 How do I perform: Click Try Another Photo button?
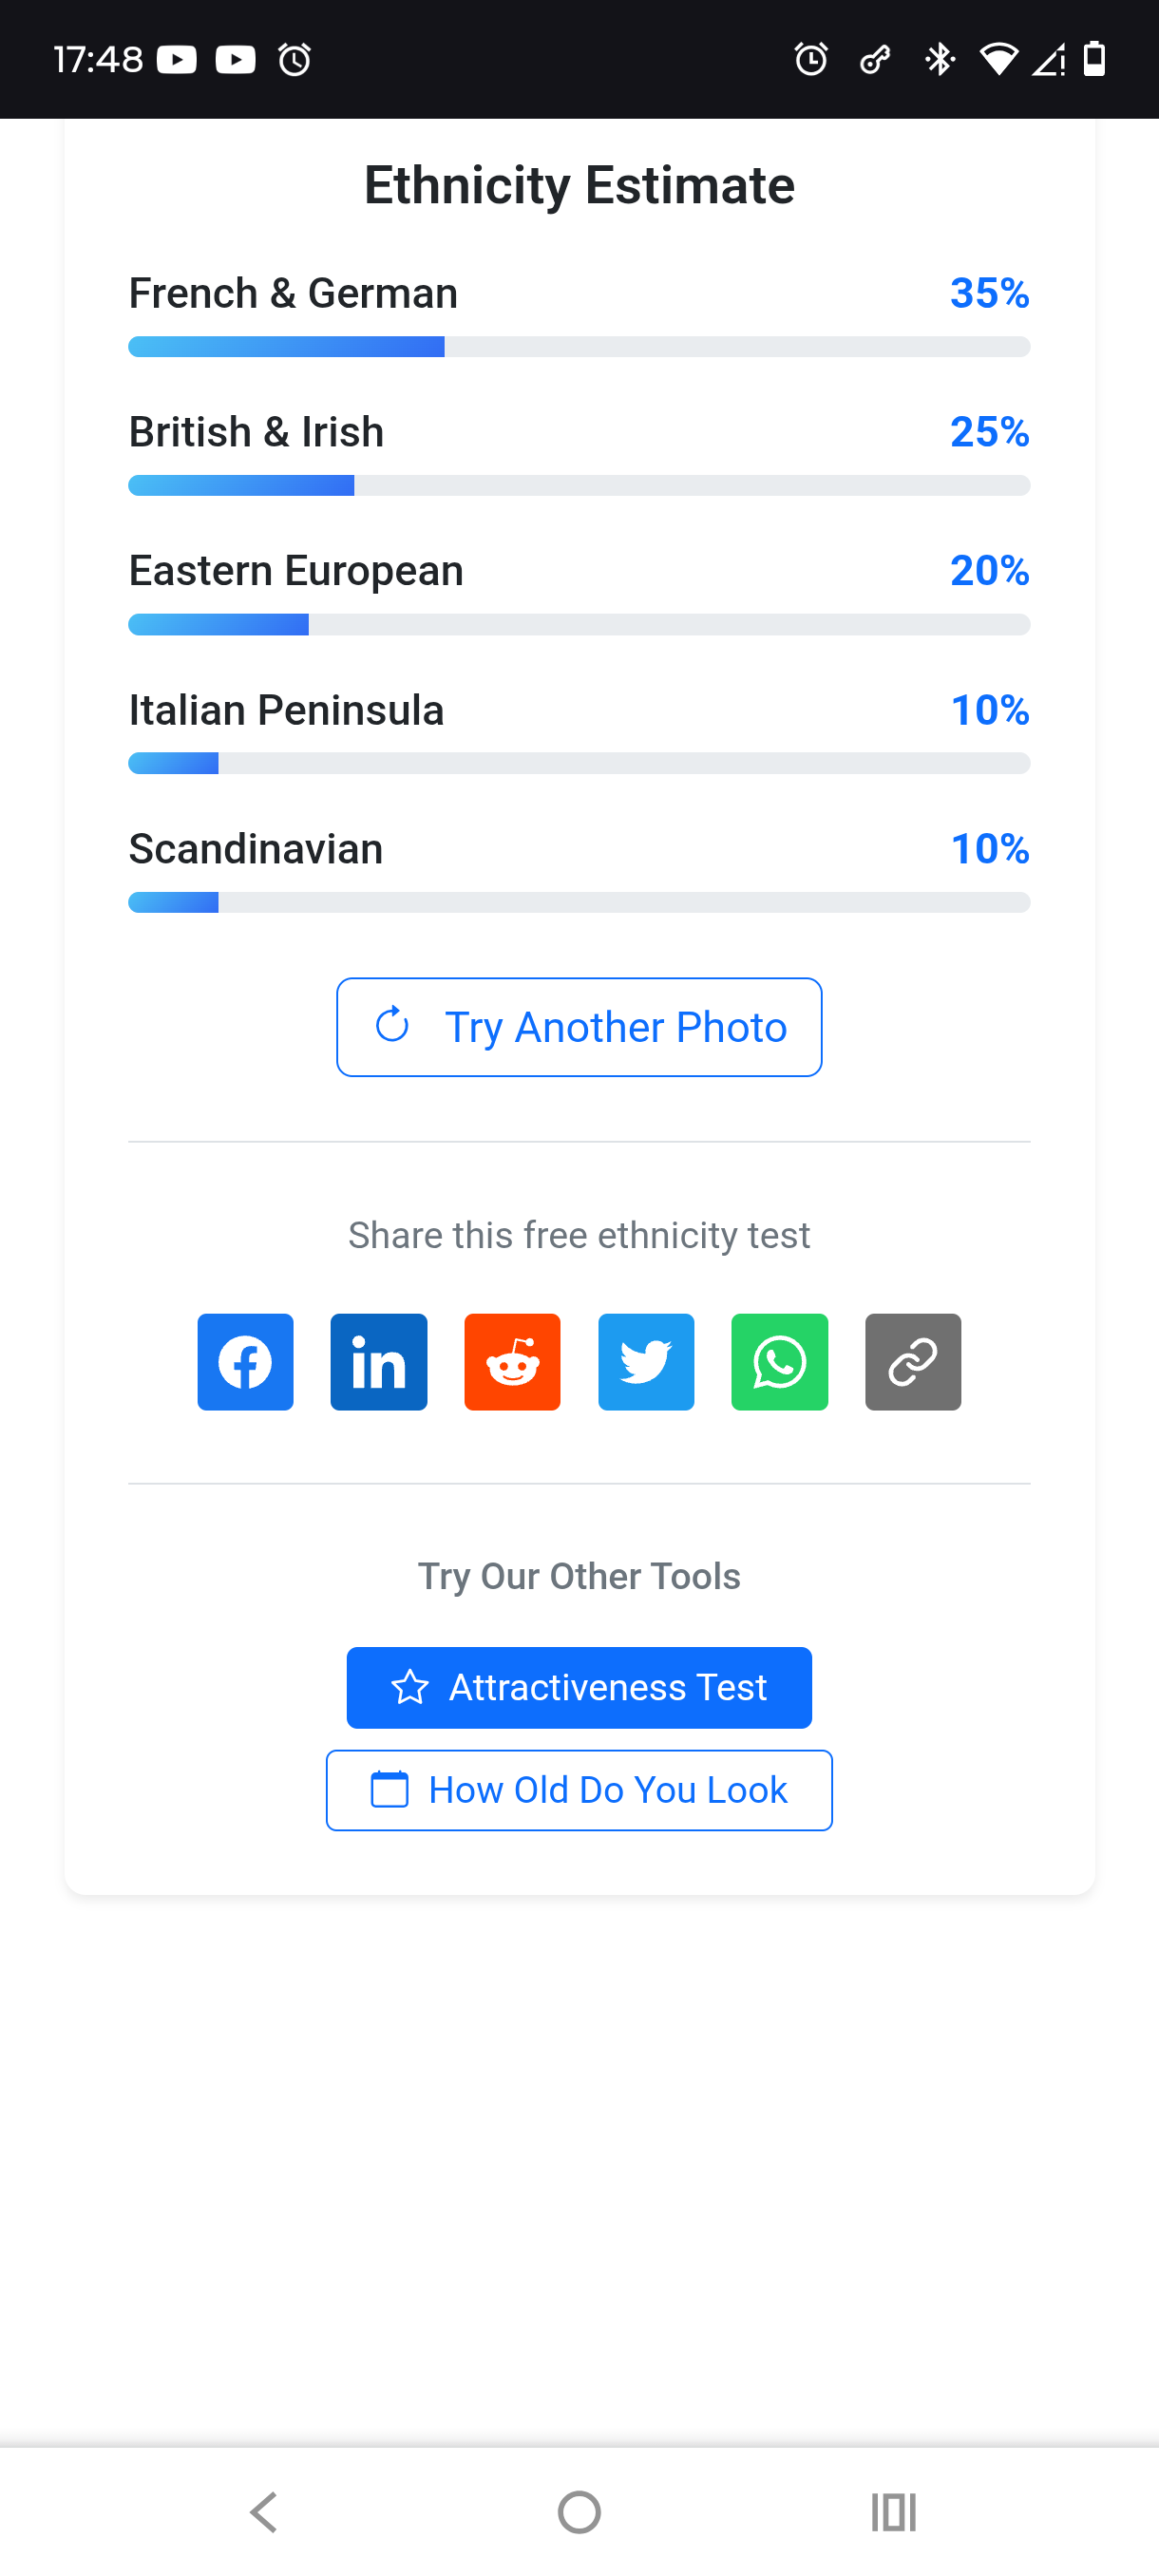[x=579, y=1027]
